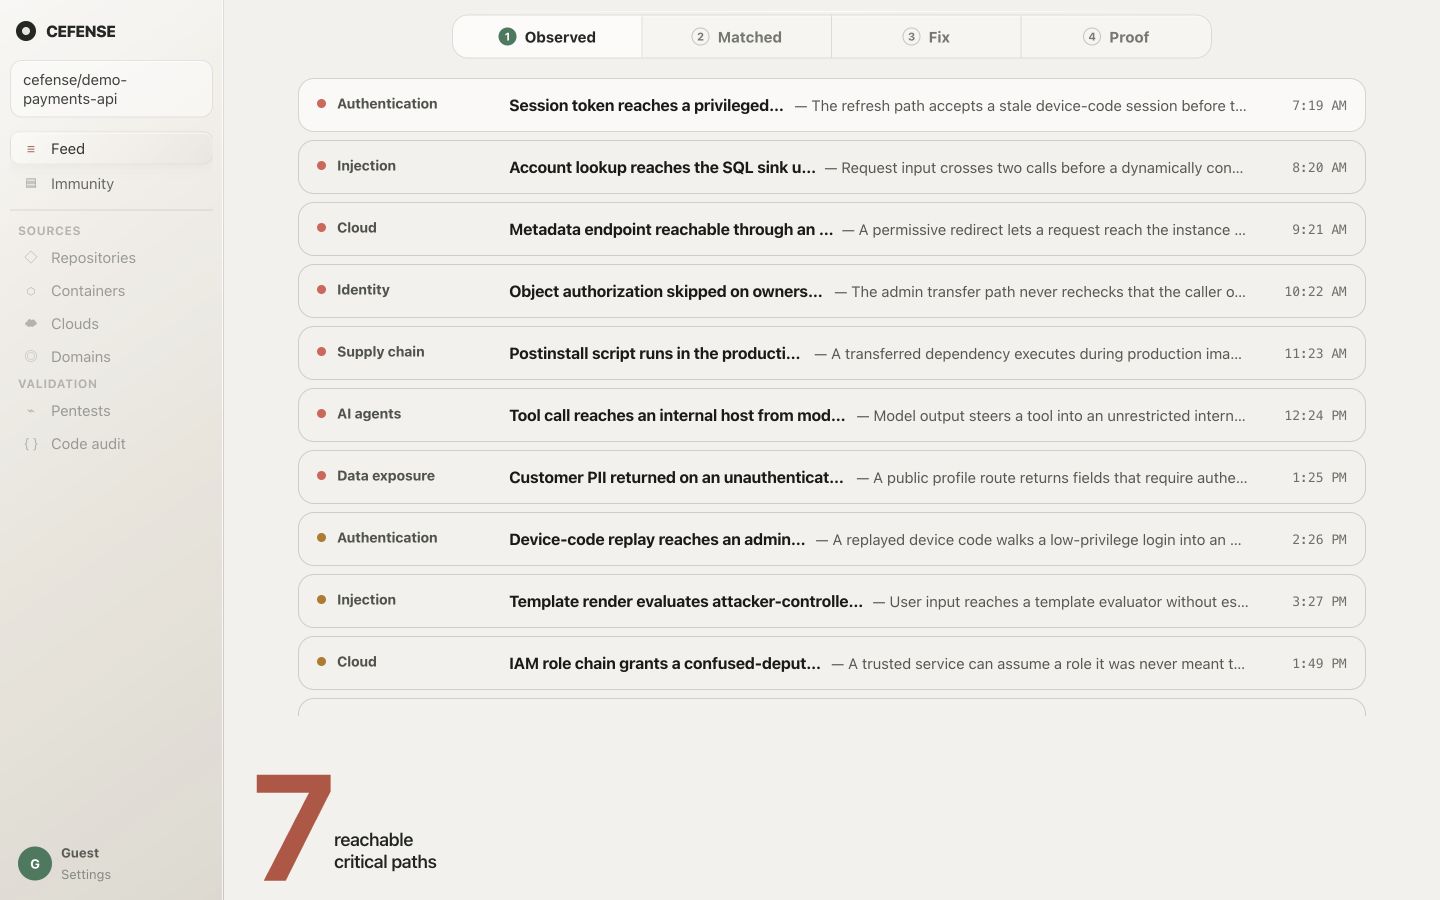Viewport: 1440px width, 900px height.
Task: Click the IAM role chain Cloud finding
Action: (x=832, y=663)
